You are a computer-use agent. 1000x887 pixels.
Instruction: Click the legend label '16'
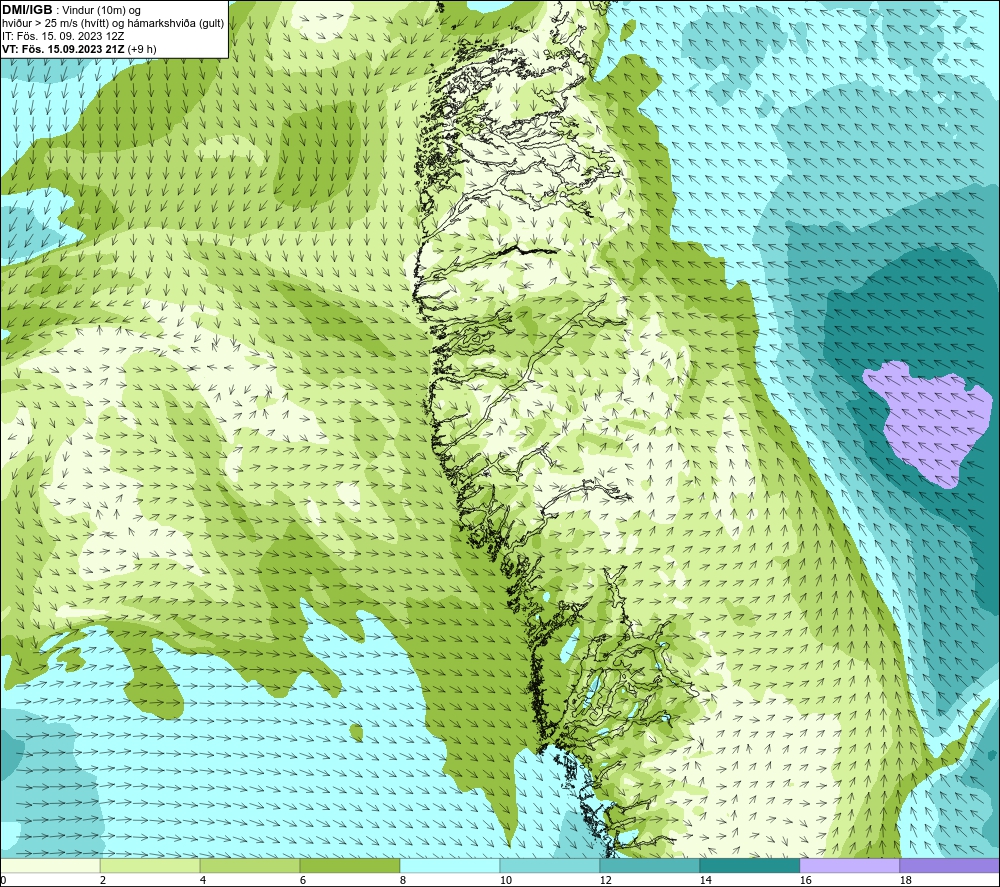pos(805,880)
